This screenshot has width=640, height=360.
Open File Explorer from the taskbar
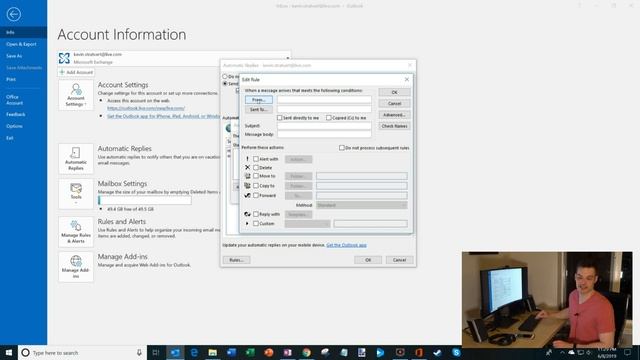(213, 353)
